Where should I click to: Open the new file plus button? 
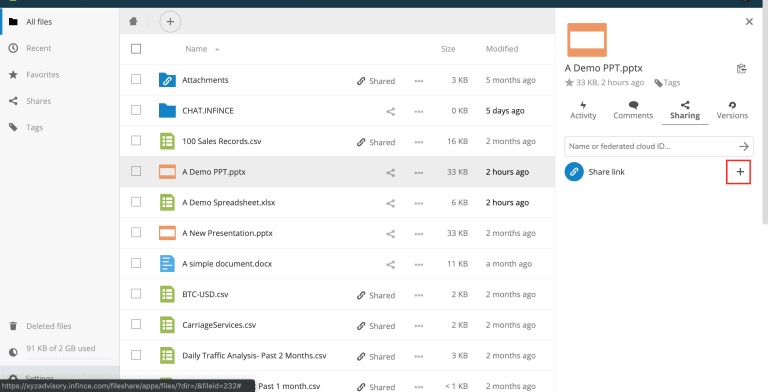pos(170,22)
